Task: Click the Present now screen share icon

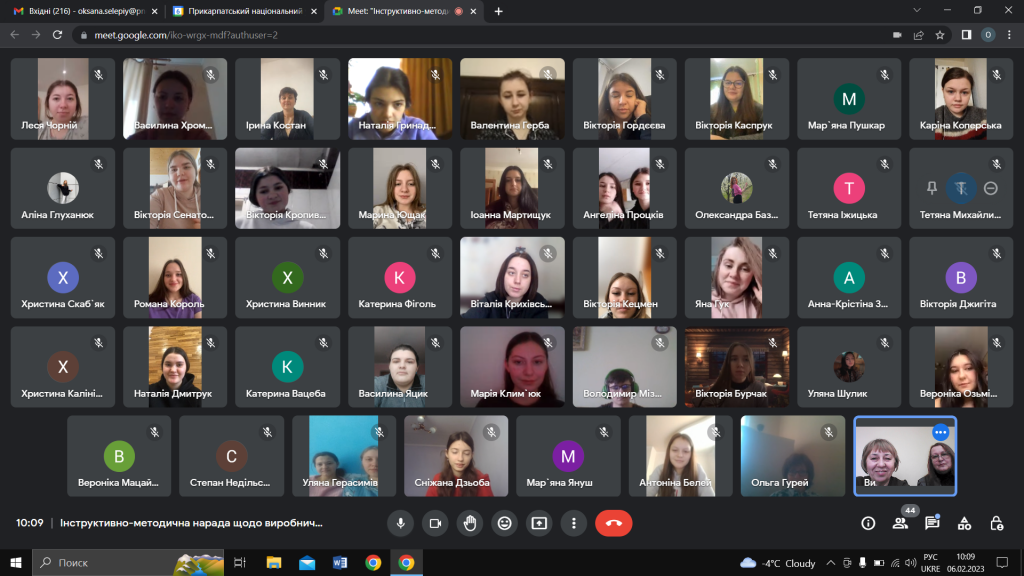Action: pos(539,522)
